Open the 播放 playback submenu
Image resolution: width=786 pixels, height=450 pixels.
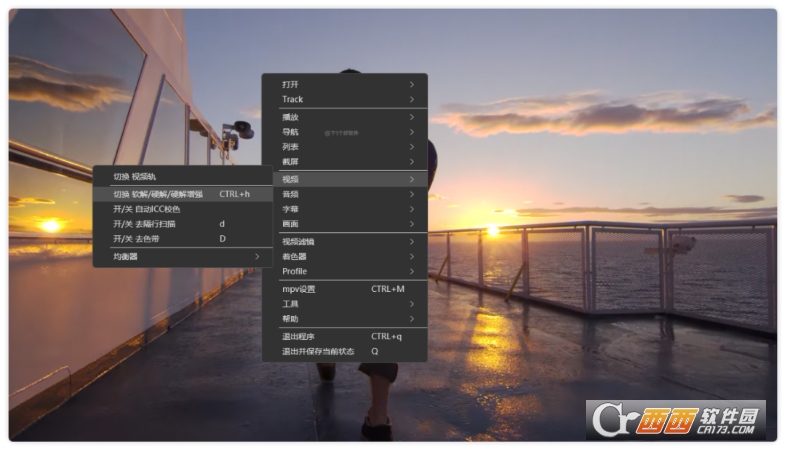pos(344,117)
